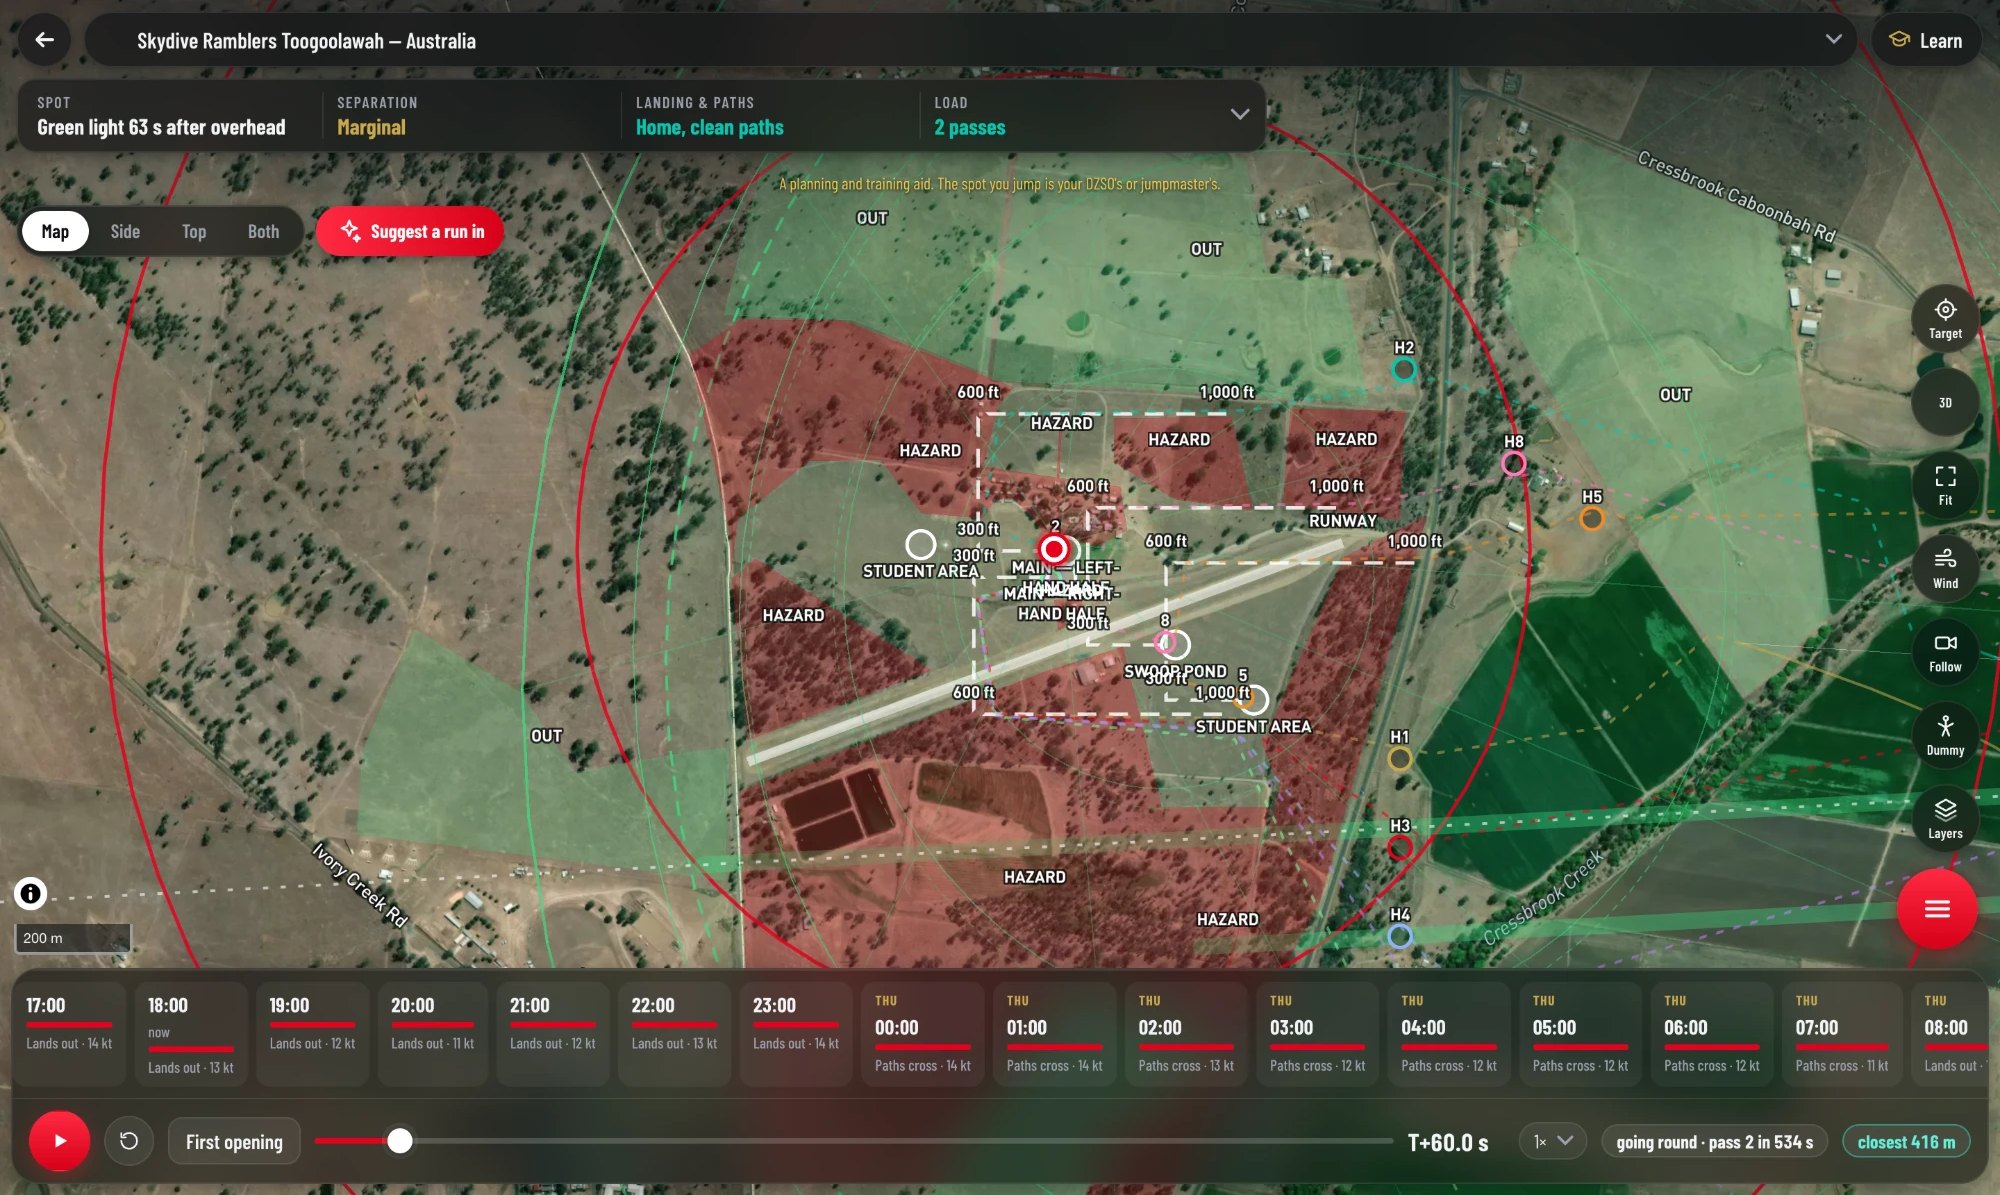Select the 22:00 forecast card
The height and width of the screenshot is (1195, 2000).
[x=674, y=1033]
